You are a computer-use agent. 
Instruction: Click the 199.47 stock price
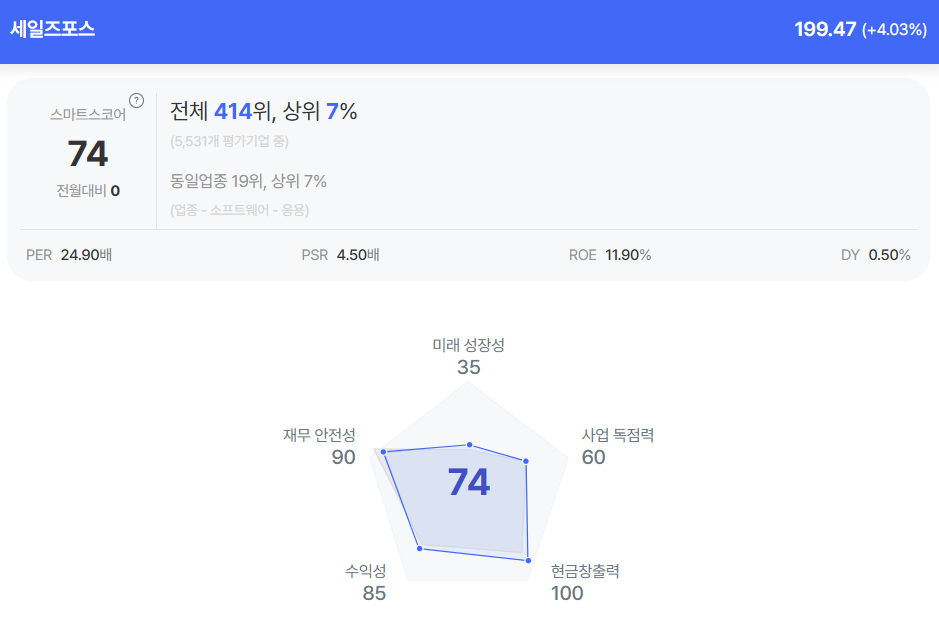point(825,29)
